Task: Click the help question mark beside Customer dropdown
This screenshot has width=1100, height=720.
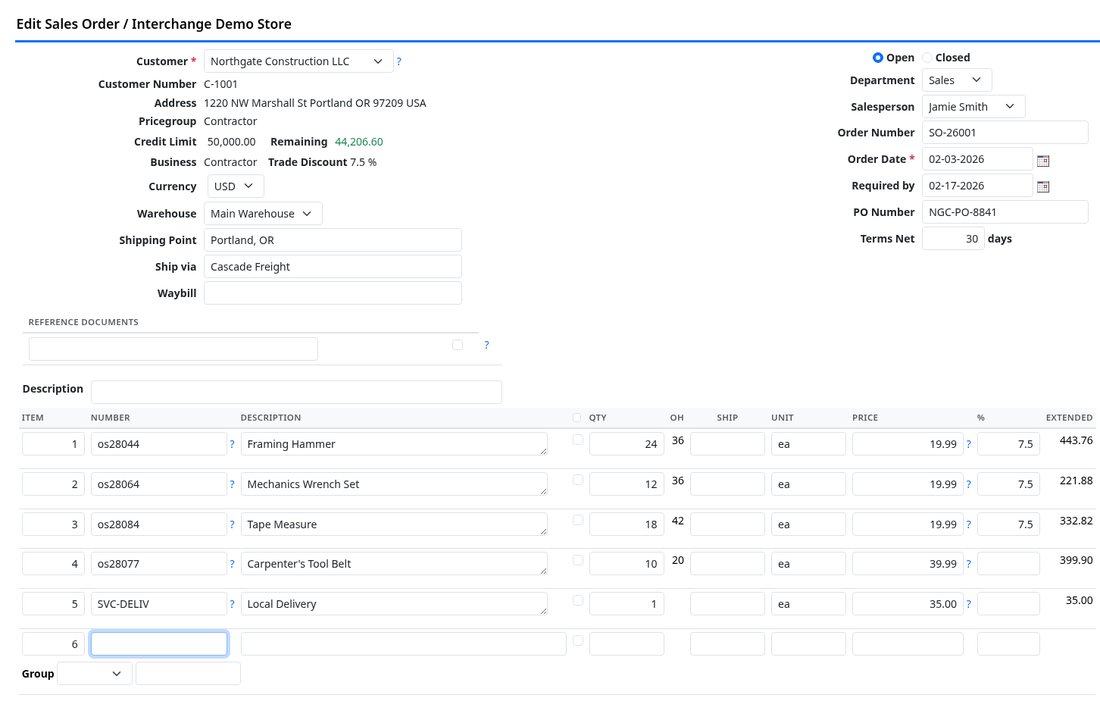Action: pos(398,62)
